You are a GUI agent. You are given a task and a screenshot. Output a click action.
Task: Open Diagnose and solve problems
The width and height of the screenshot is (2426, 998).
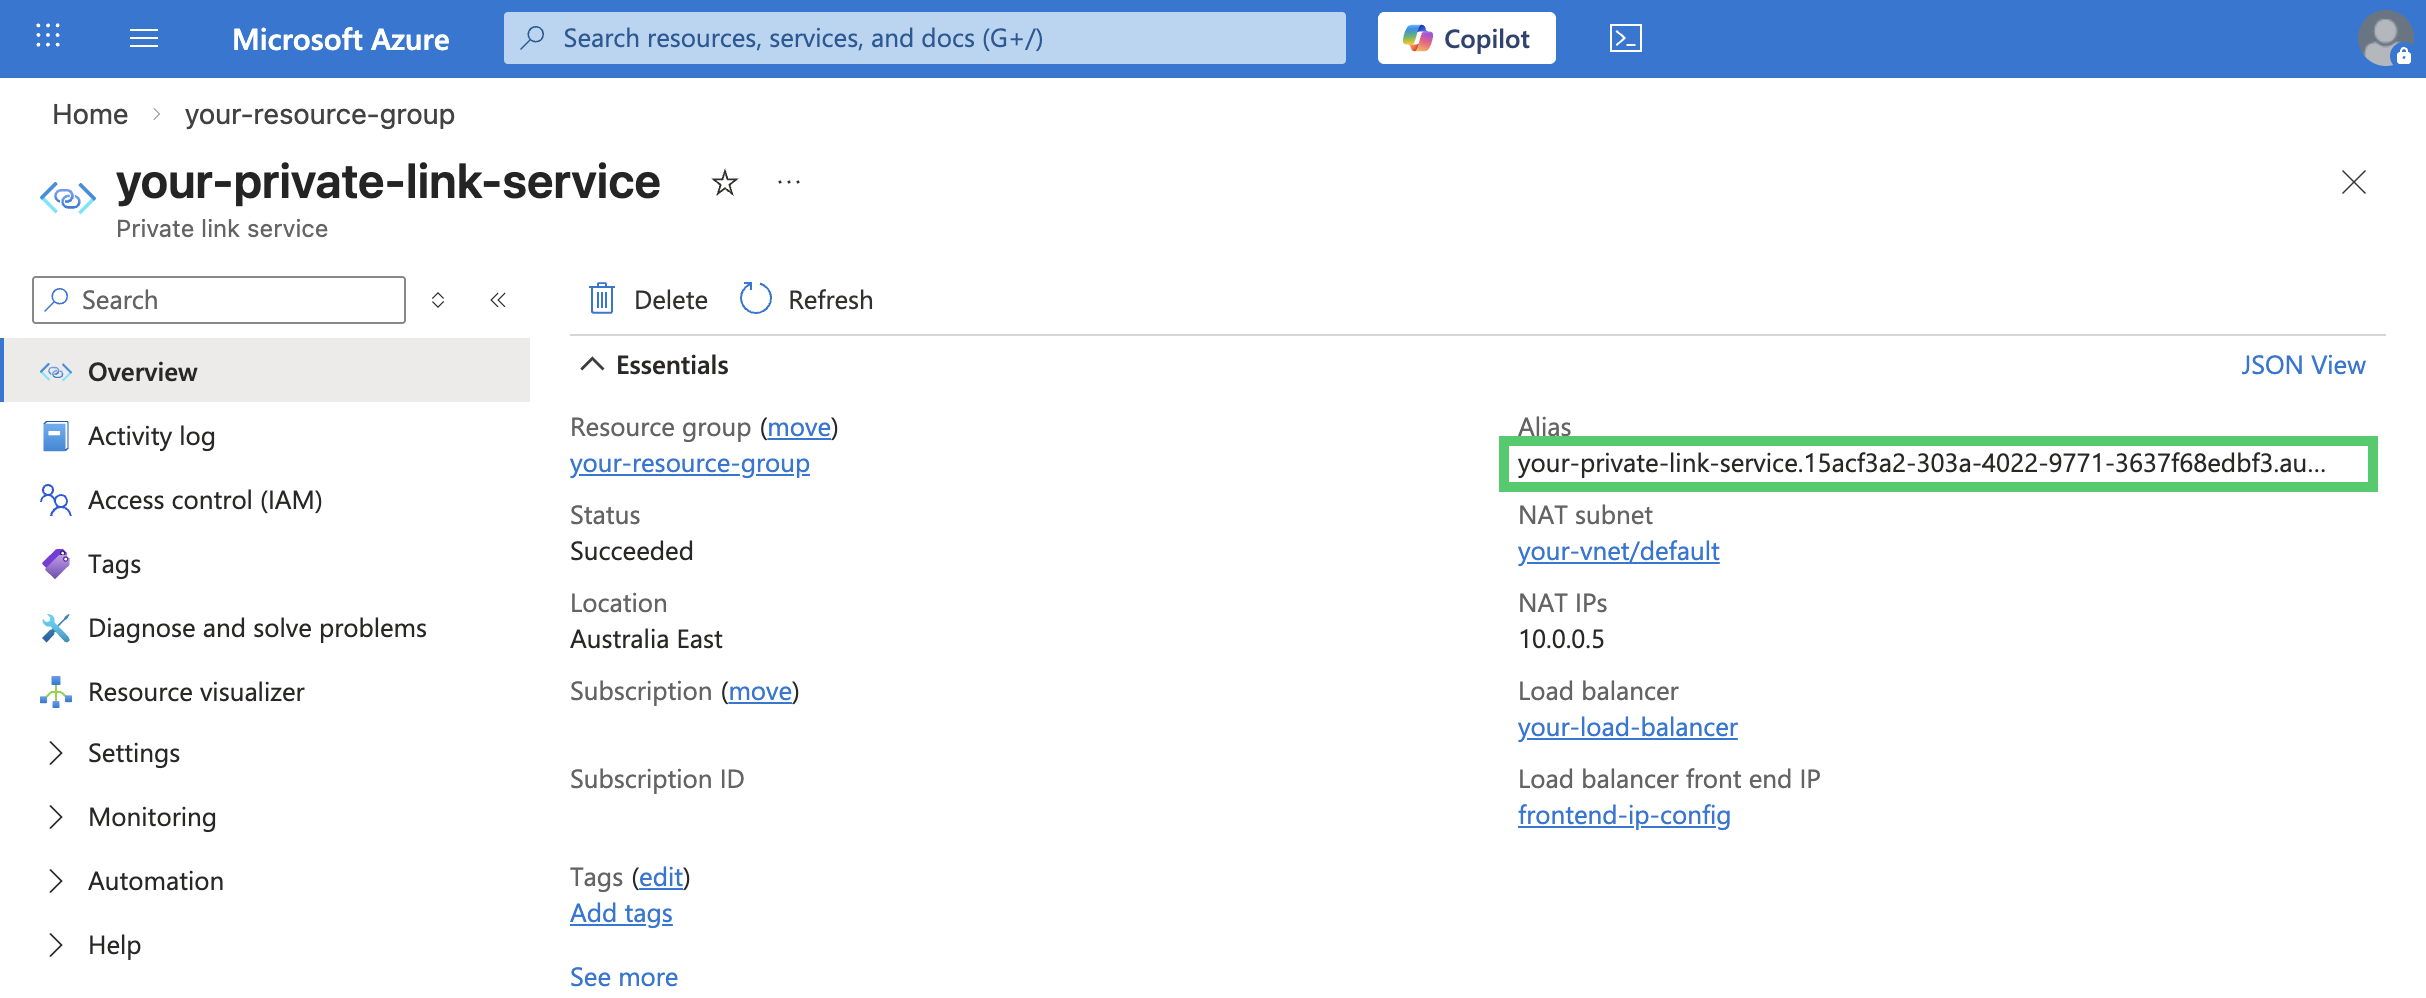click(257, 628)
